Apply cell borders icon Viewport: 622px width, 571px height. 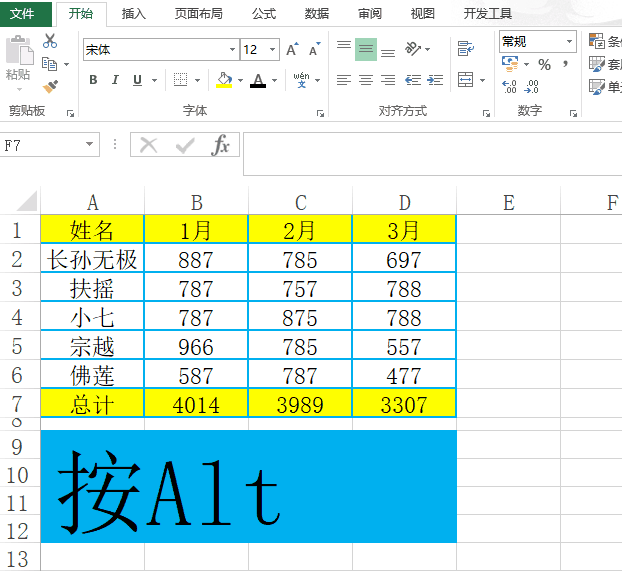coord(180,80)
